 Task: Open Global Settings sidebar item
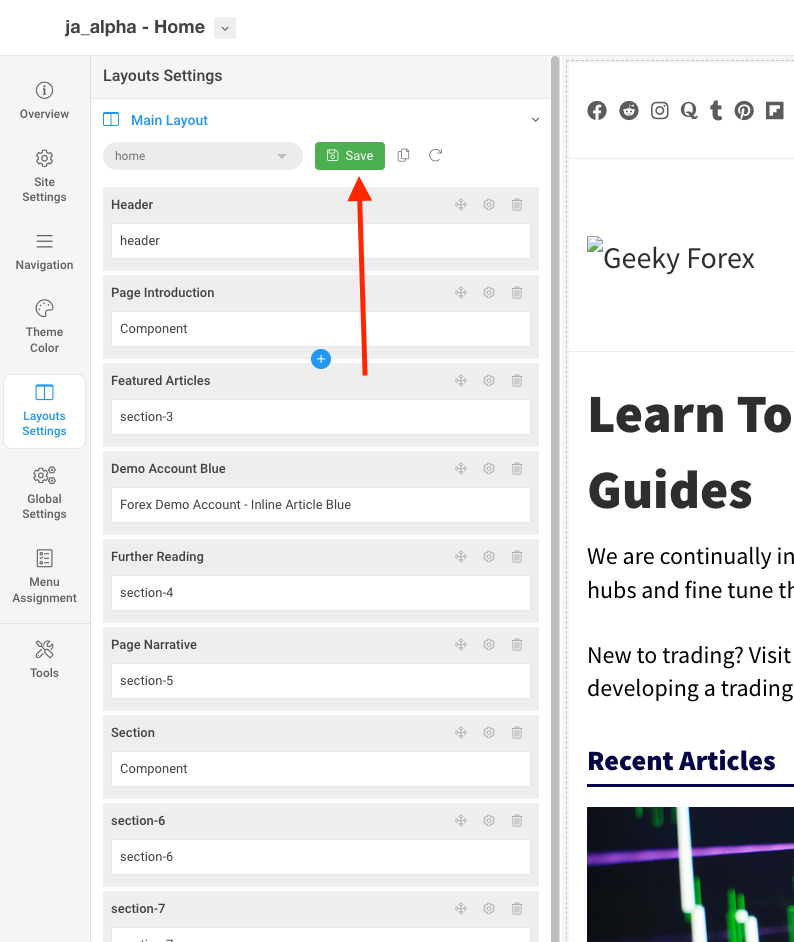click(x=44, y=493)
